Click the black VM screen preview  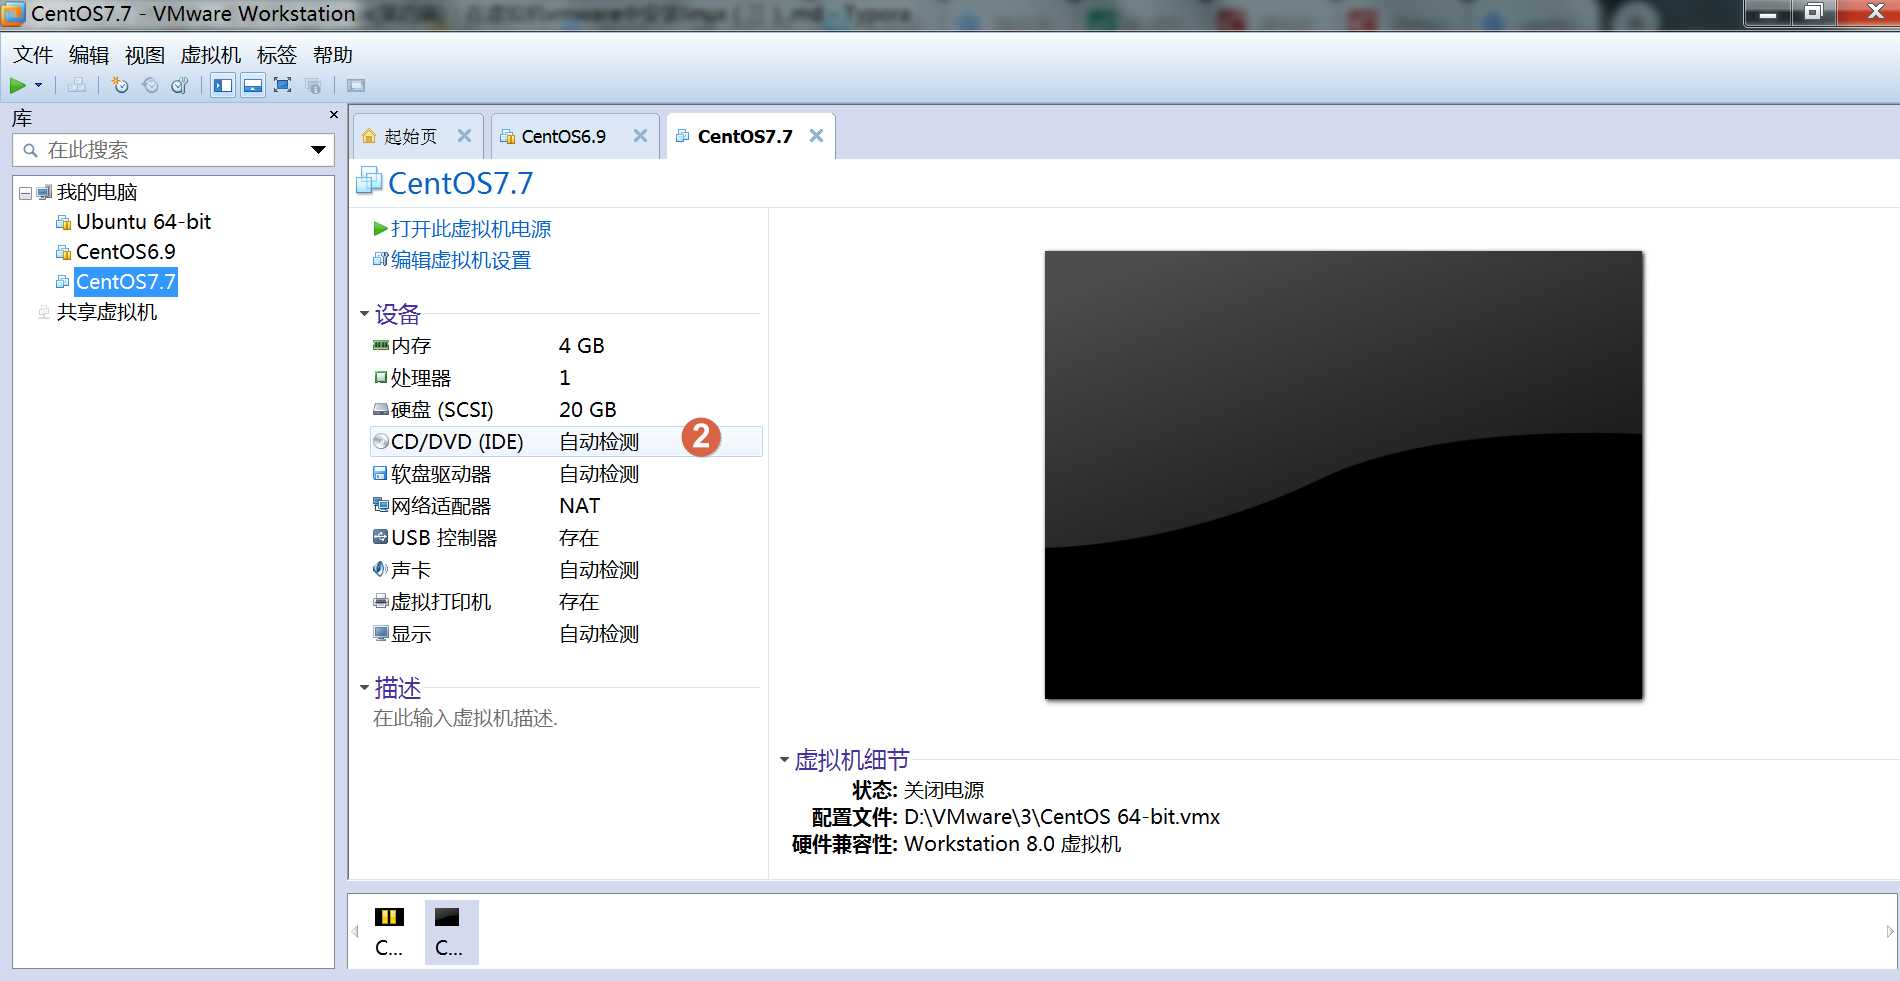pyautogui.click(x=1343, y=475)
